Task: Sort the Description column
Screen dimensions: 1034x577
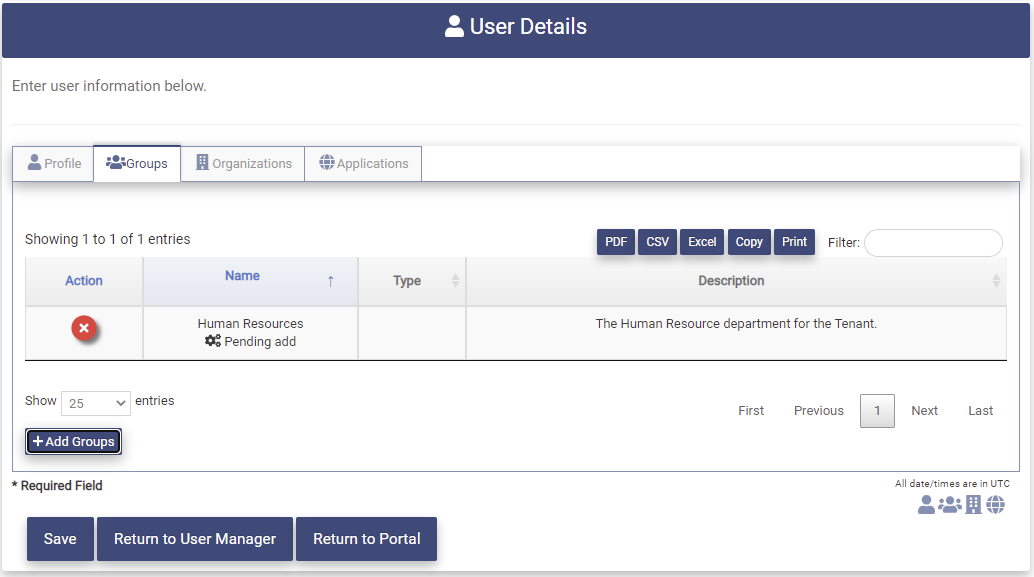Action: [x=996, y=281]
